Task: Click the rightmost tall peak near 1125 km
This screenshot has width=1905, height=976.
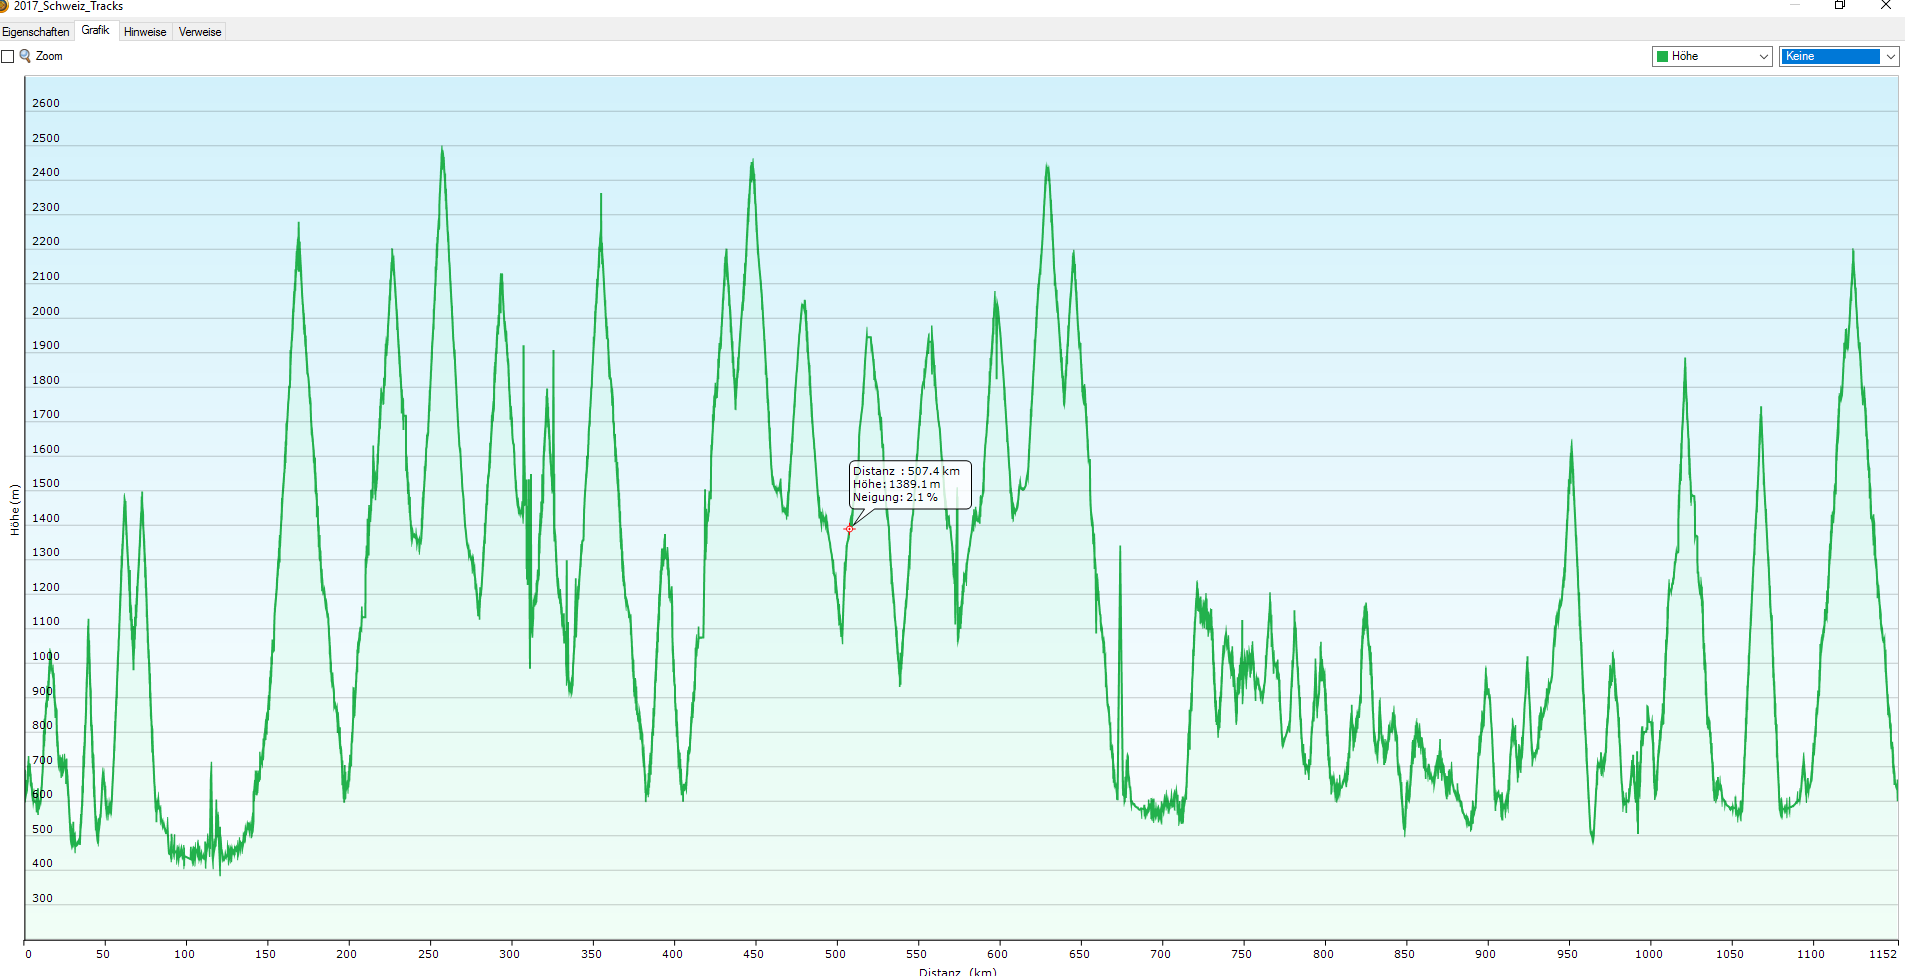Action: [x=1852, y=253]
